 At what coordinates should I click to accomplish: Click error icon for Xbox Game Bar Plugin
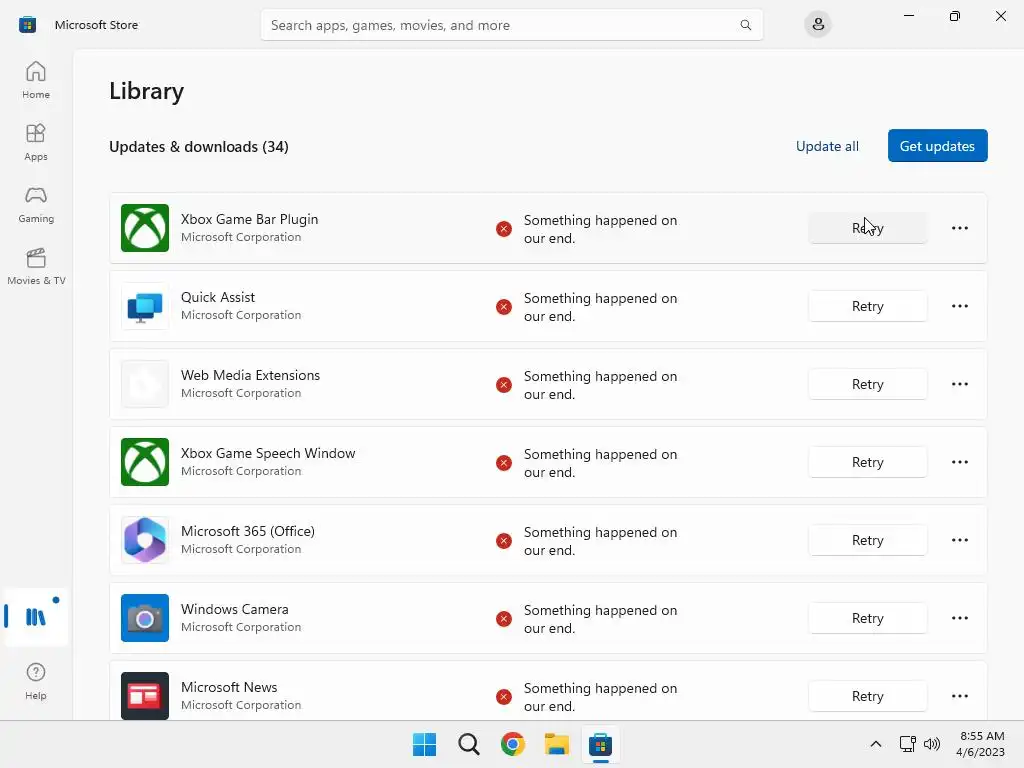point(504,229)
